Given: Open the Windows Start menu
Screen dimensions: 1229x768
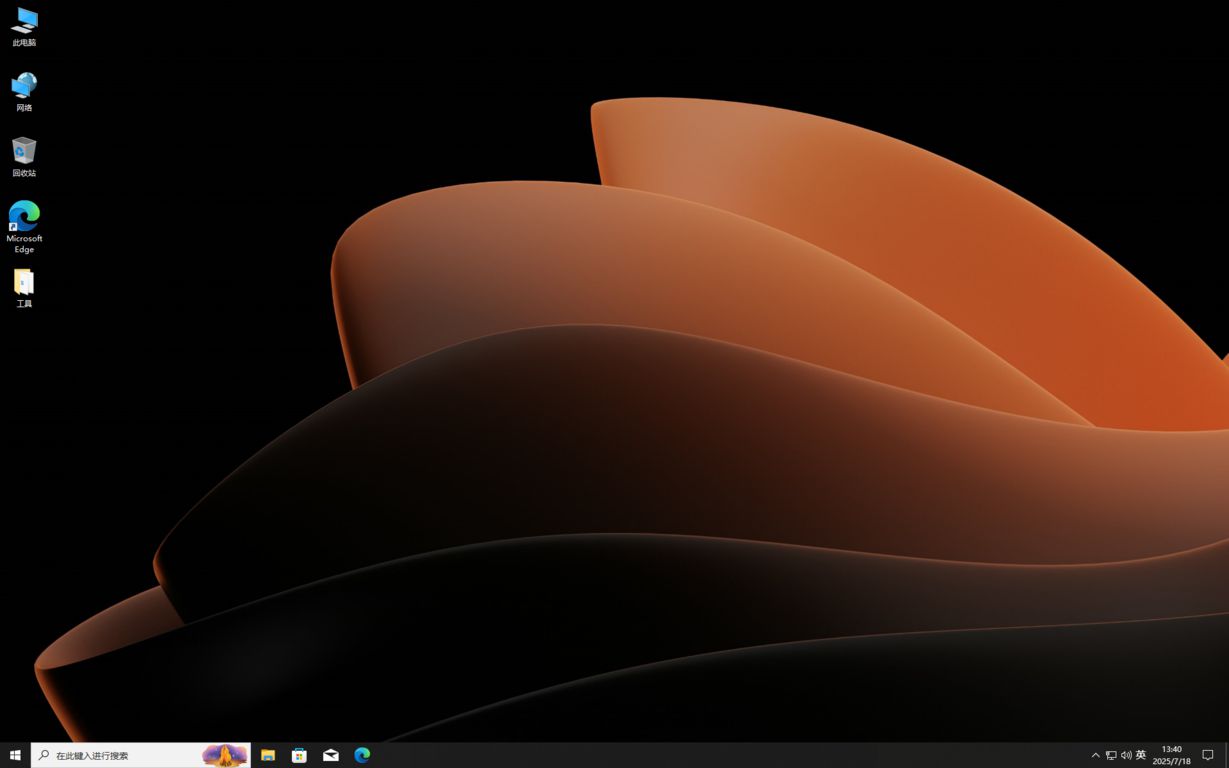Looking at the screenshot, I should pyautogui.click(x=15, y=755).
